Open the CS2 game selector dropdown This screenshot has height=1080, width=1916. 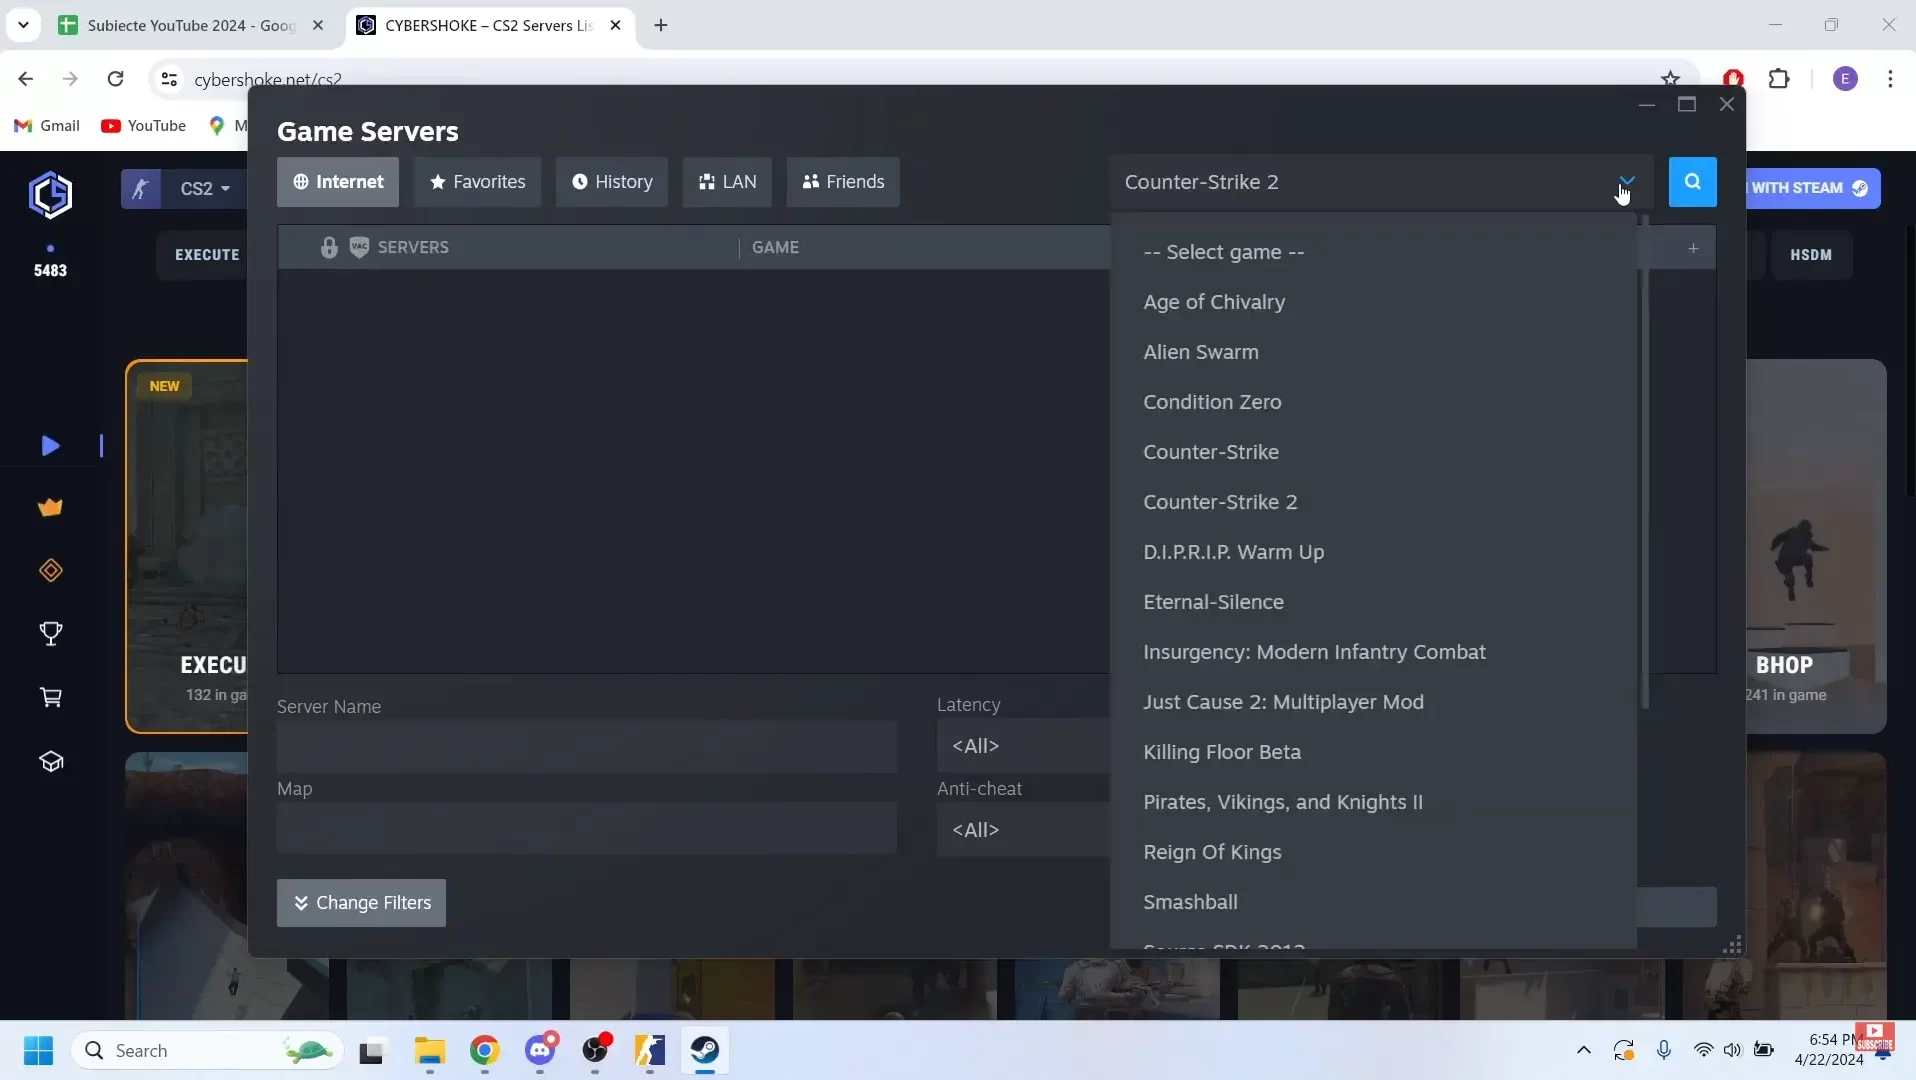[x=204, y=188]
